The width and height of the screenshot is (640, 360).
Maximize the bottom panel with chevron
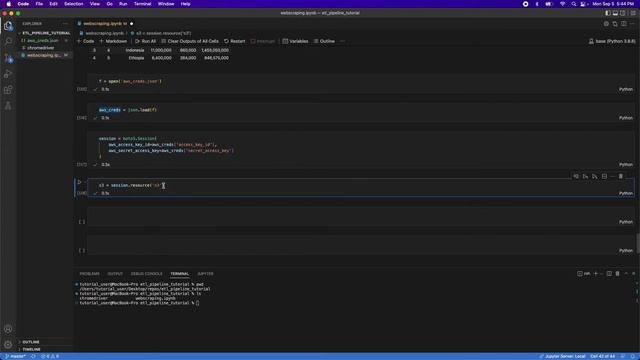pos(626,273)
